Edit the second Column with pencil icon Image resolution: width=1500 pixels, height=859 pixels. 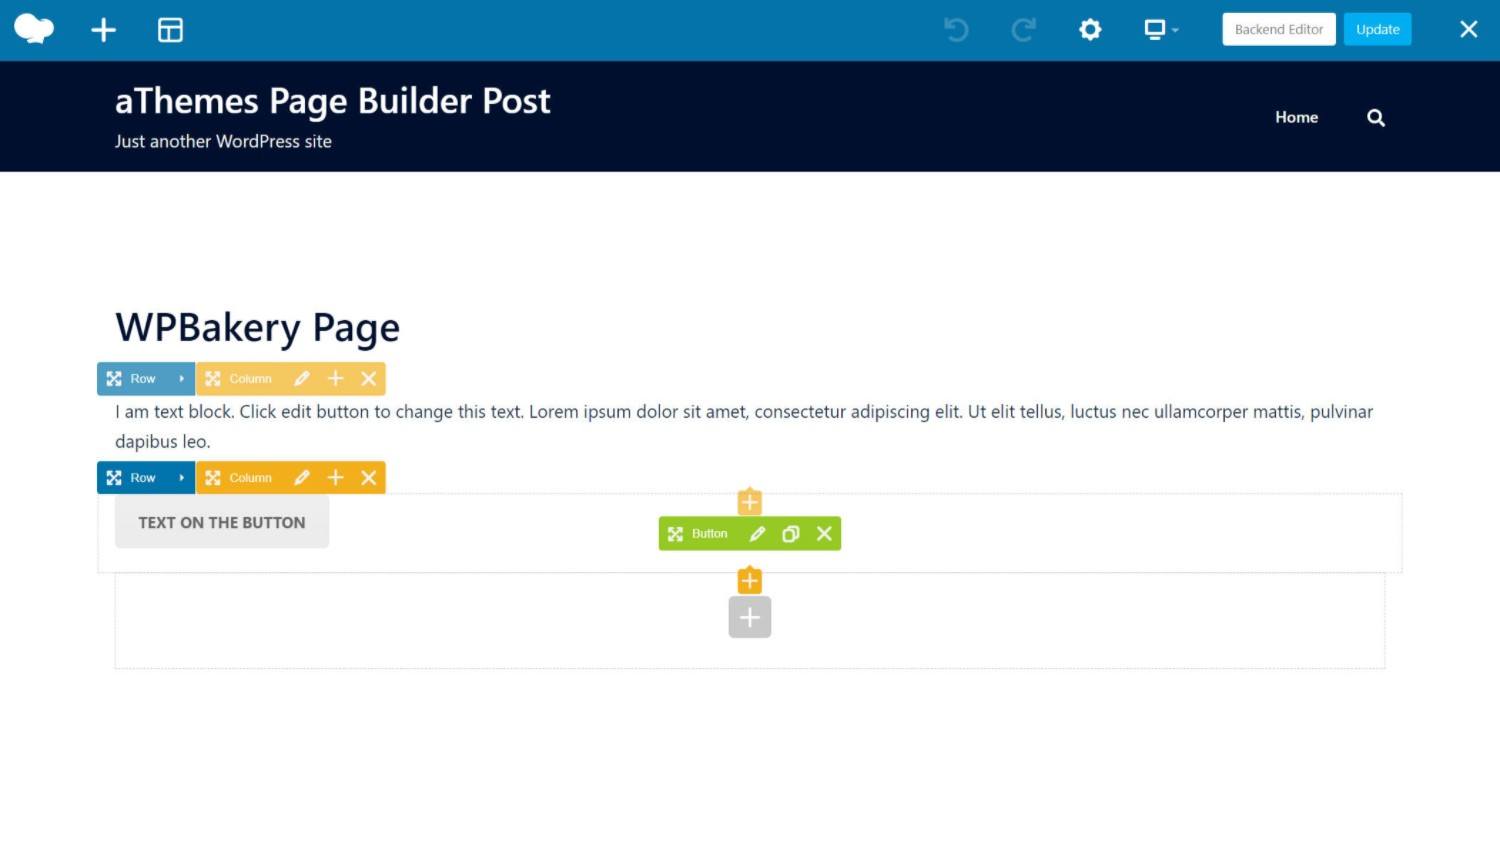coord(302,478)
